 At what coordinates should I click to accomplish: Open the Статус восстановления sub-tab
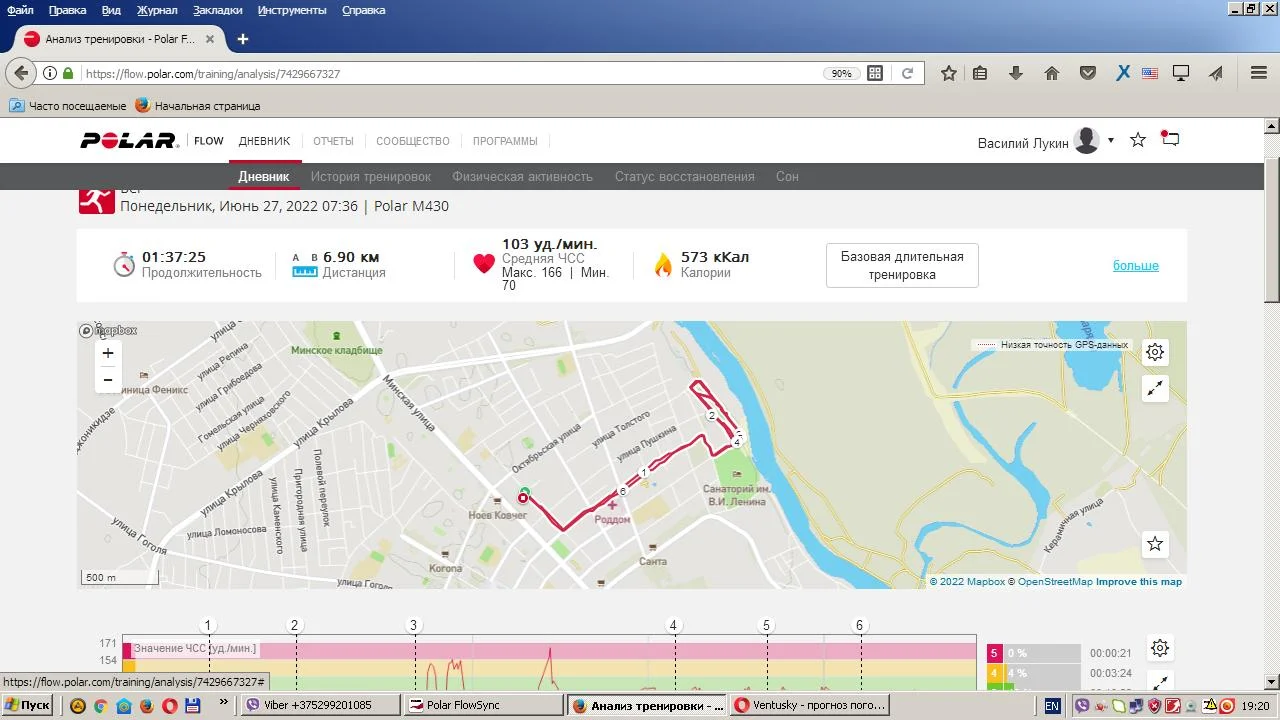[x=685, y=176]
